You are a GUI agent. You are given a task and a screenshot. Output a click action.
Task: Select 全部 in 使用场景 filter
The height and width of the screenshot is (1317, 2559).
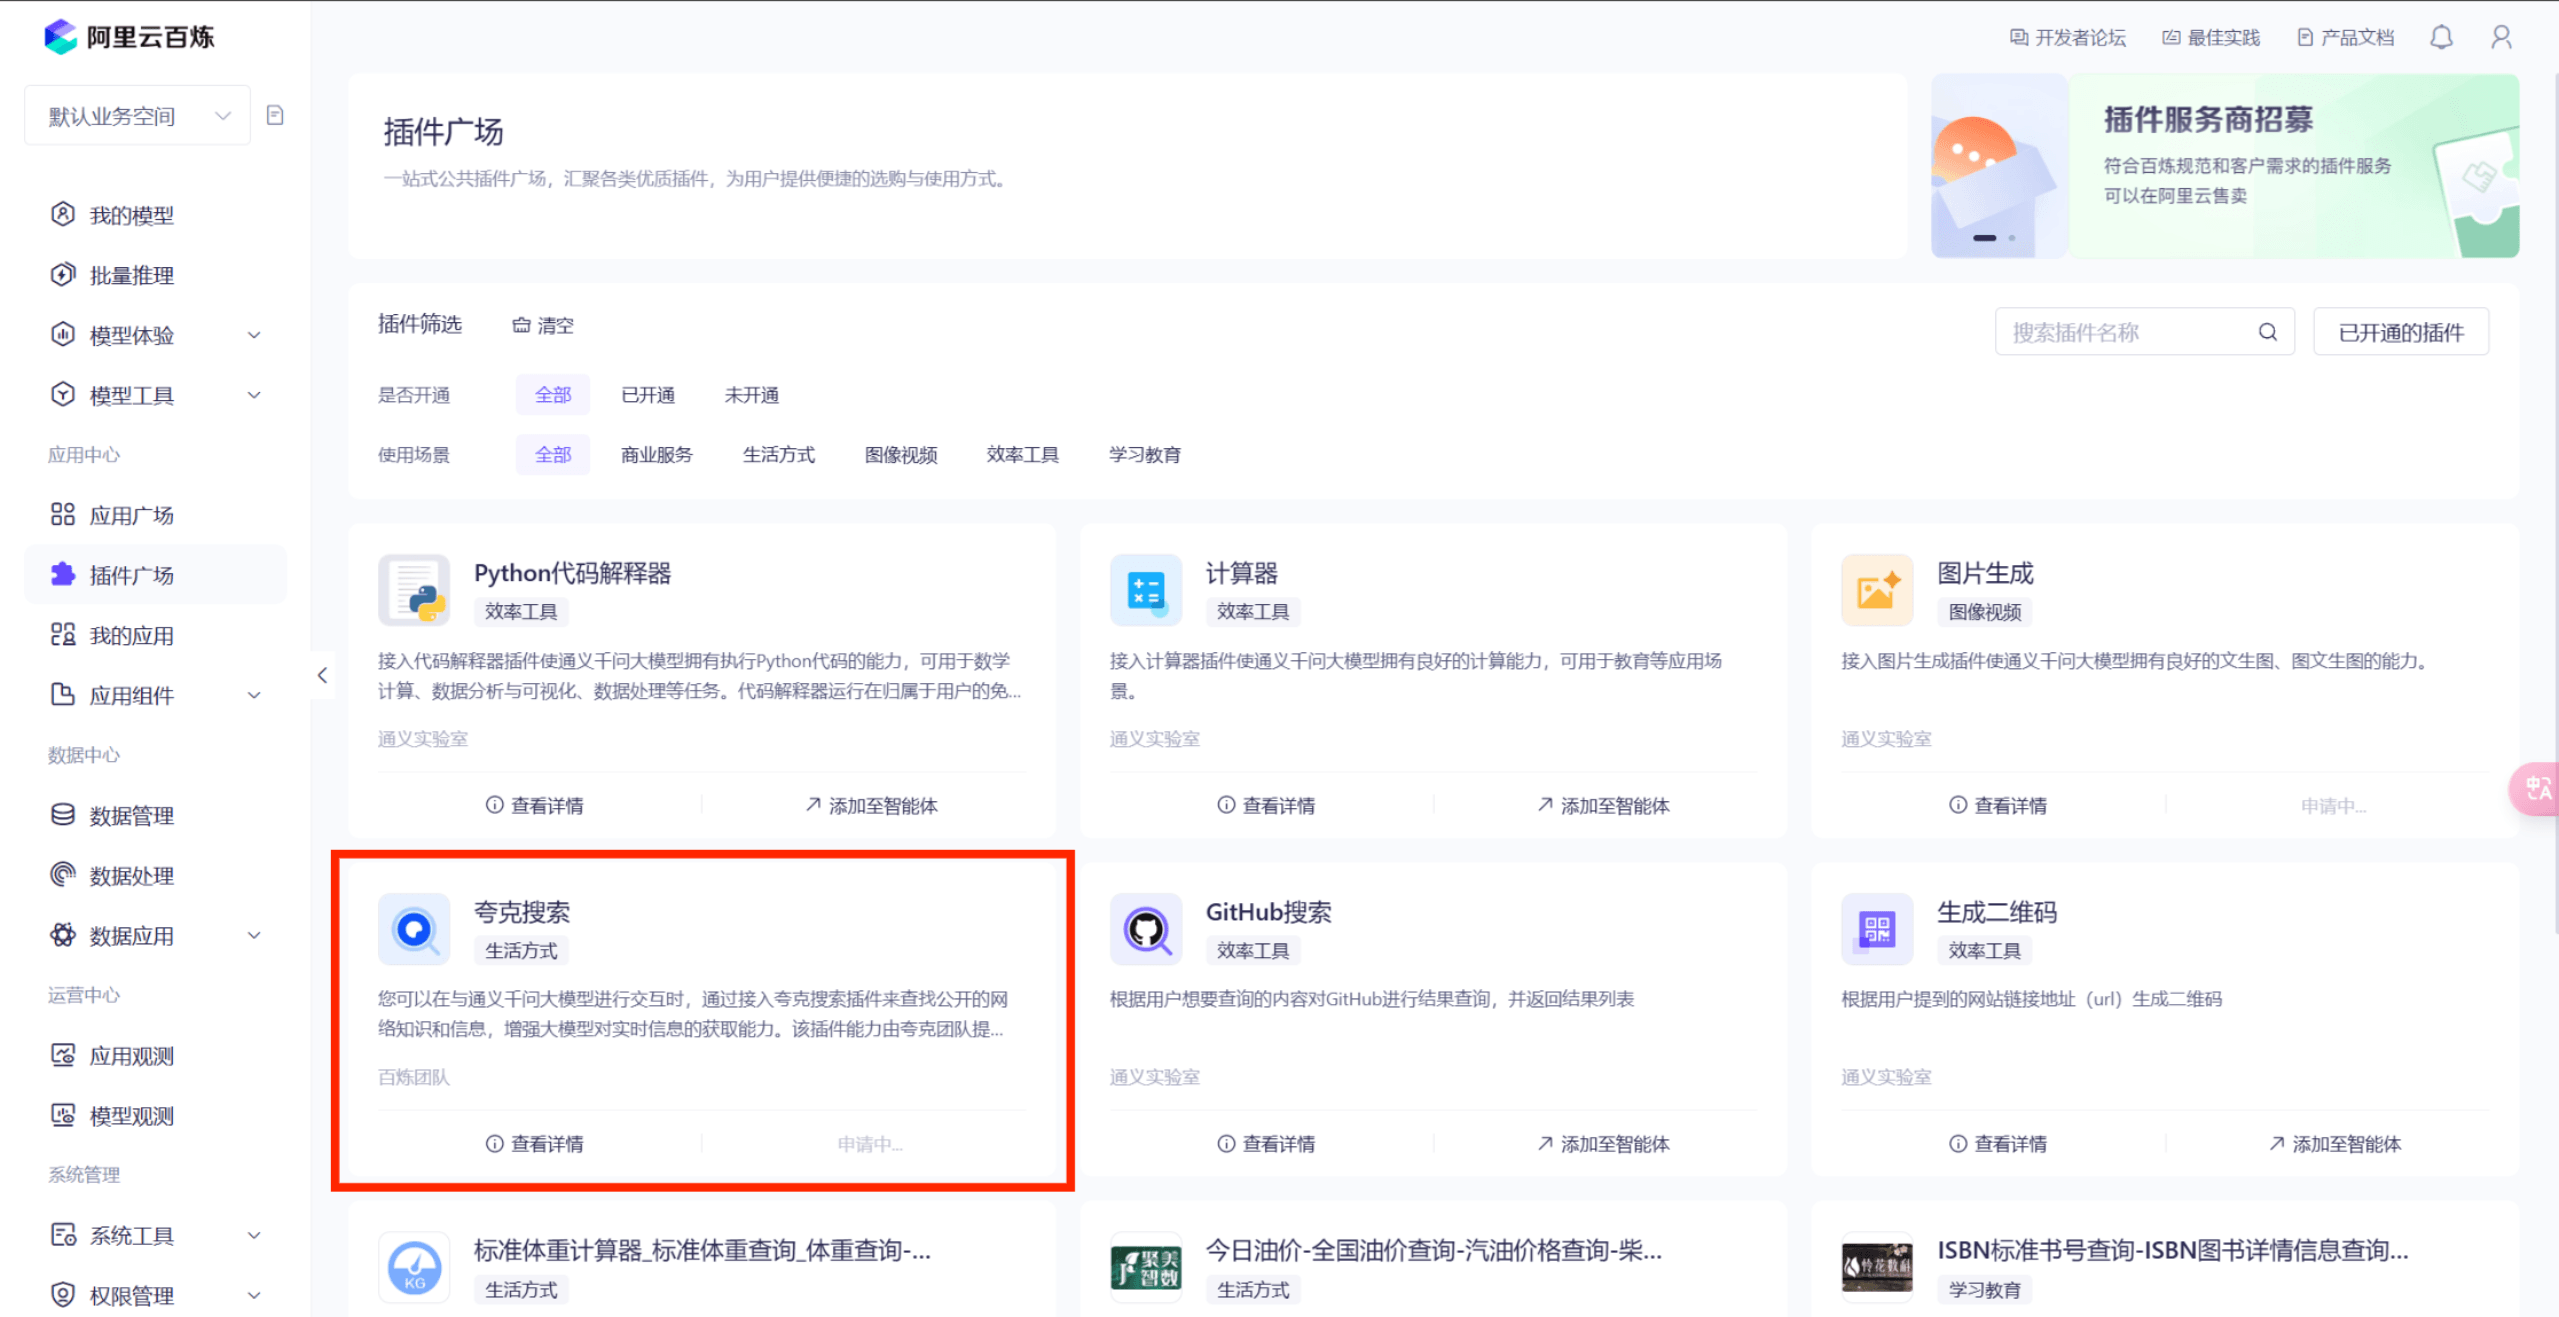553,455
